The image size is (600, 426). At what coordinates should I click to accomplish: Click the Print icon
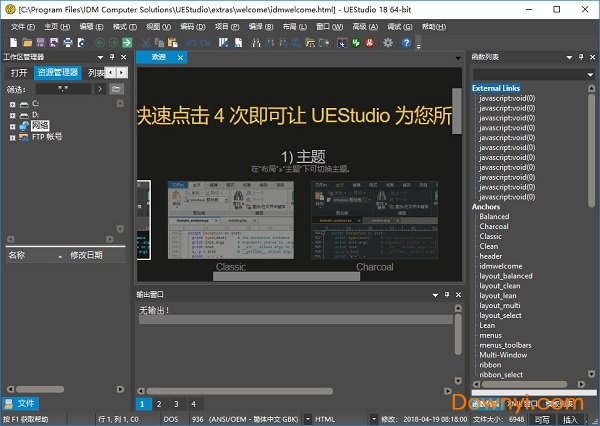click(68, 42)
